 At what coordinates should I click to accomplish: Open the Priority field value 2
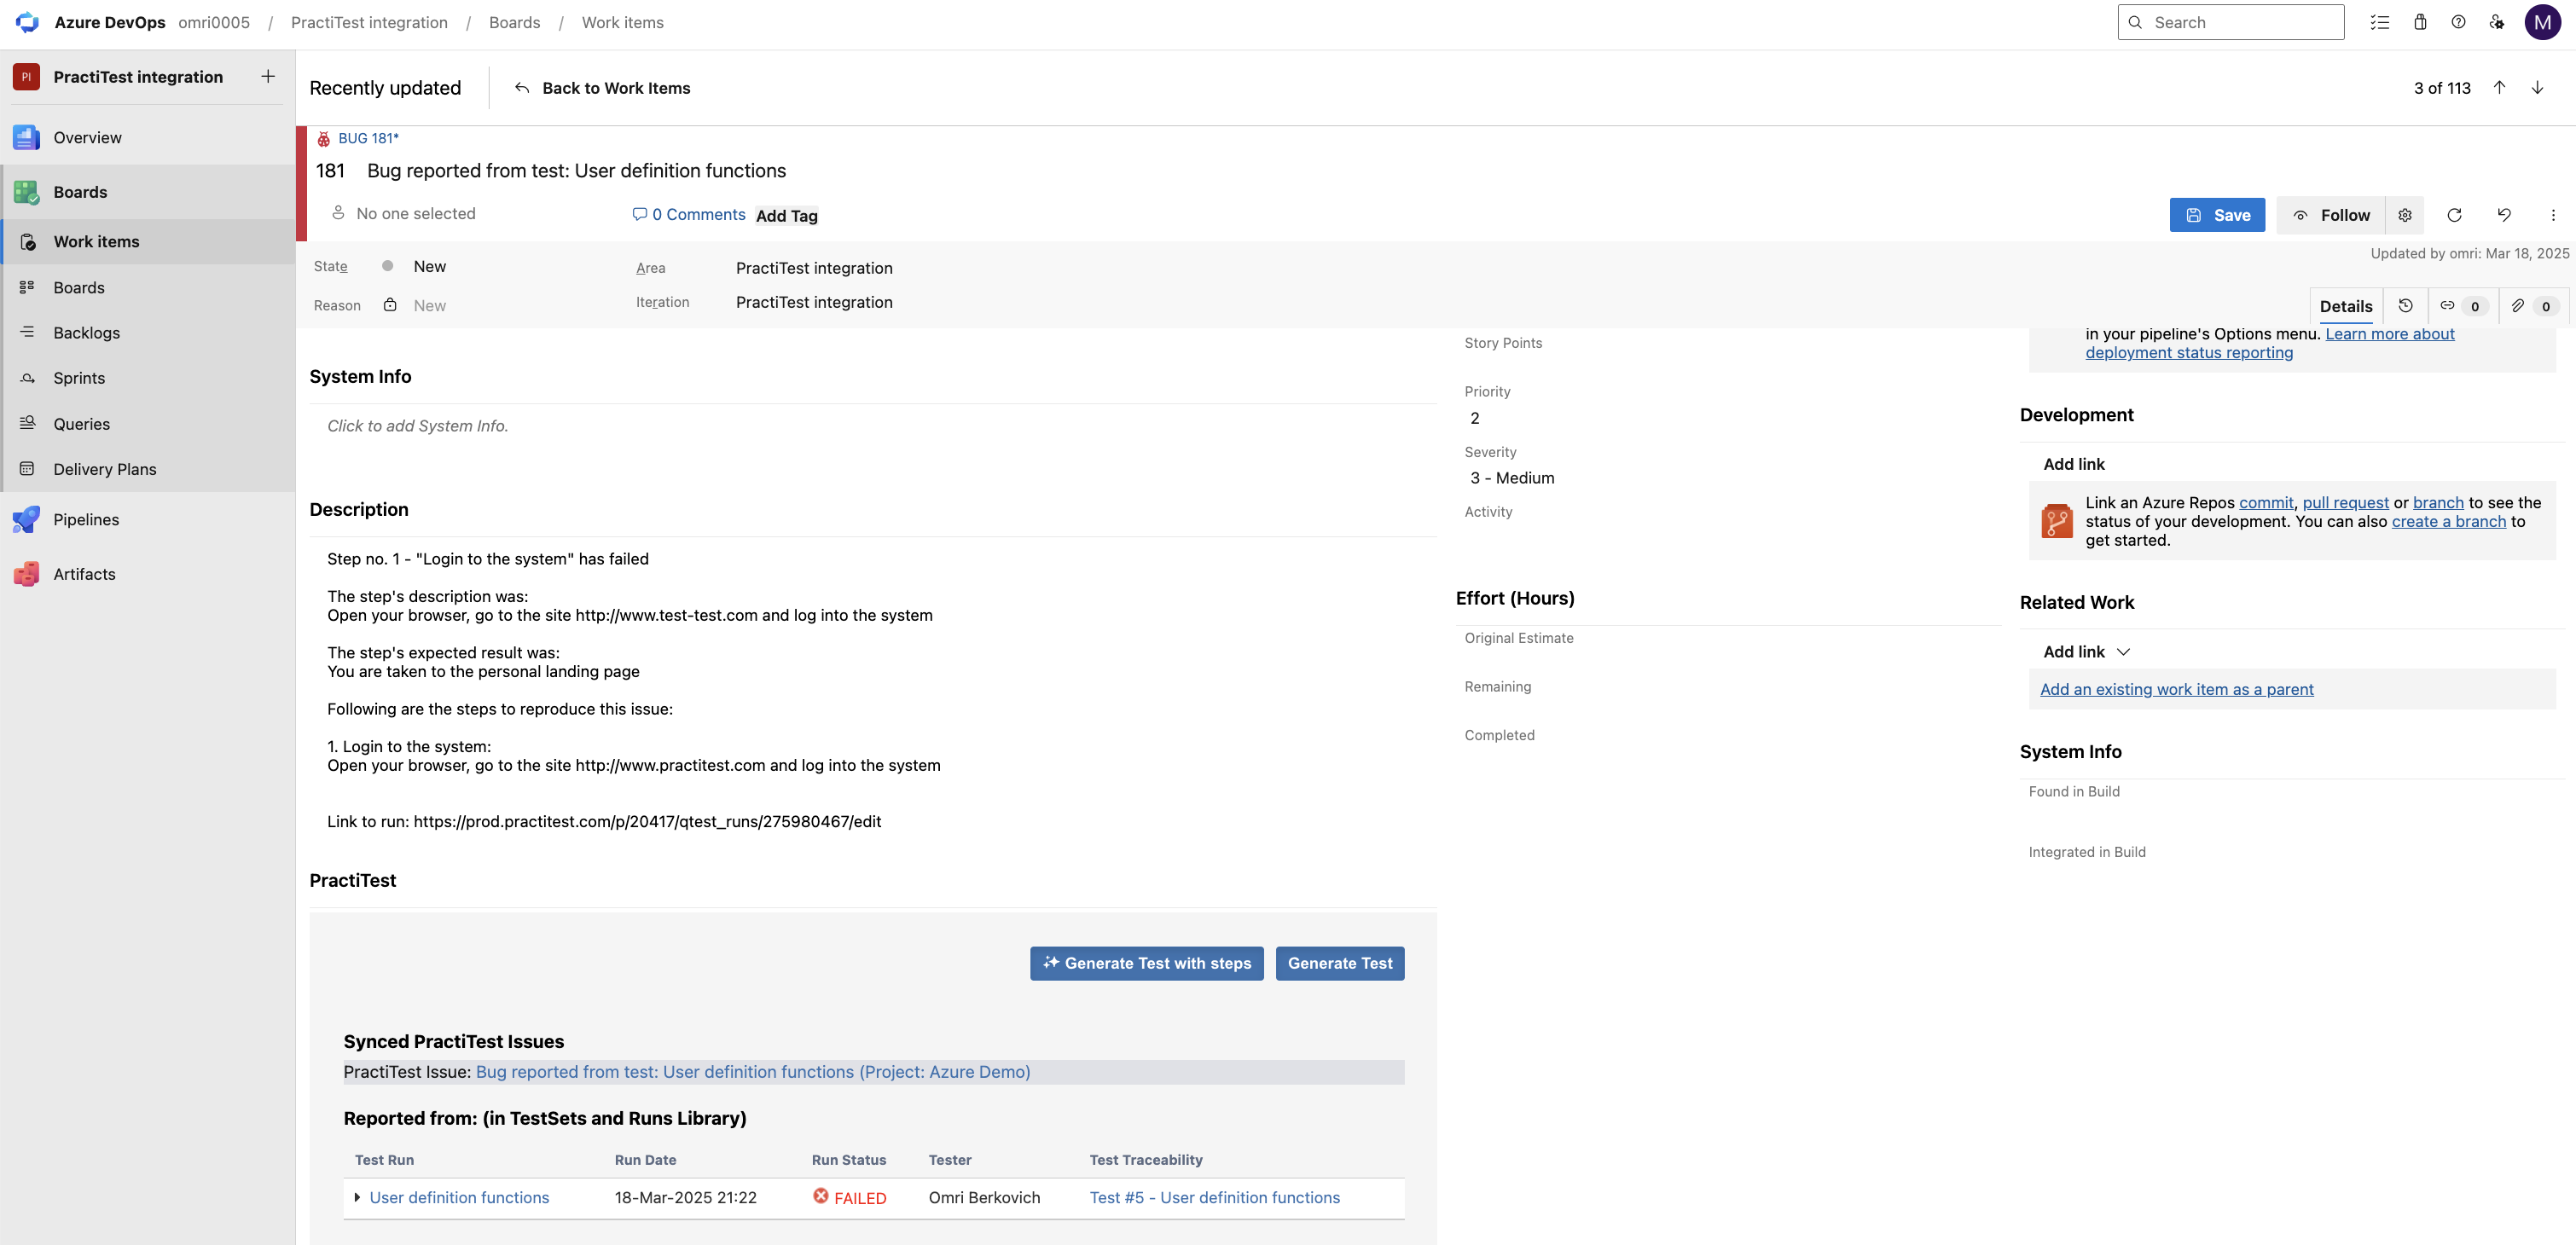point(1475,418)
